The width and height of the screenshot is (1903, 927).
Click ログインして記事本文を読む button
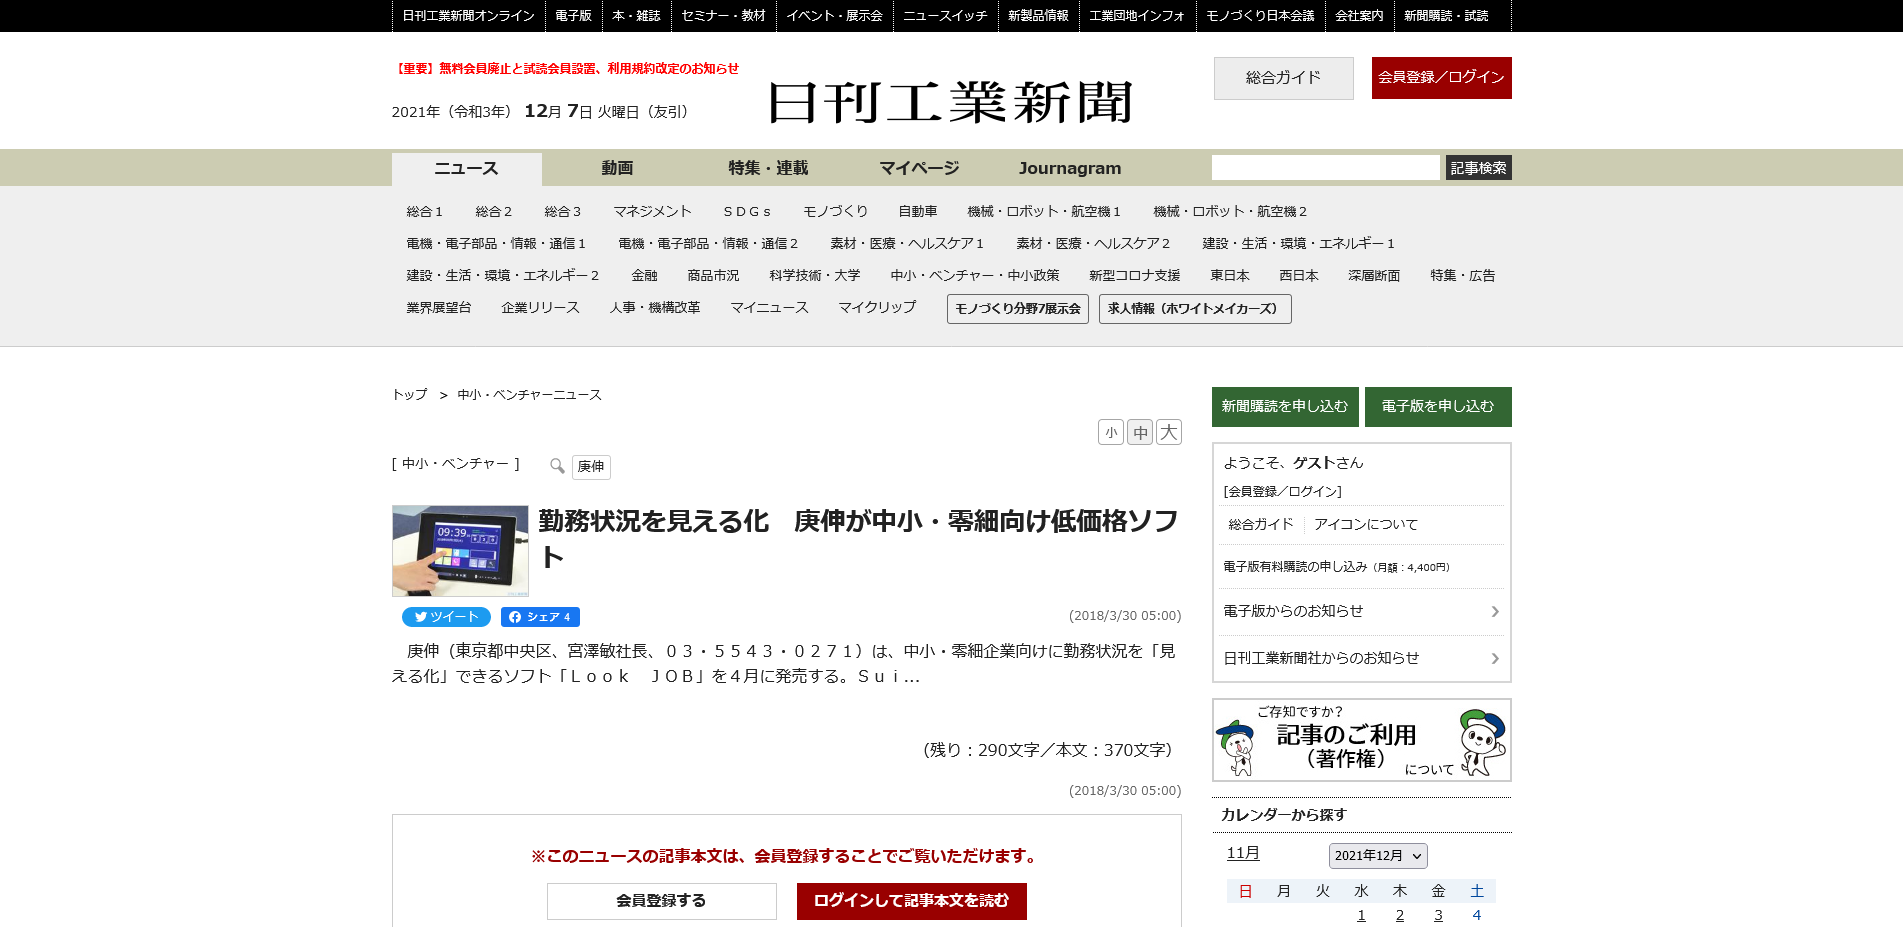[911, 901]
